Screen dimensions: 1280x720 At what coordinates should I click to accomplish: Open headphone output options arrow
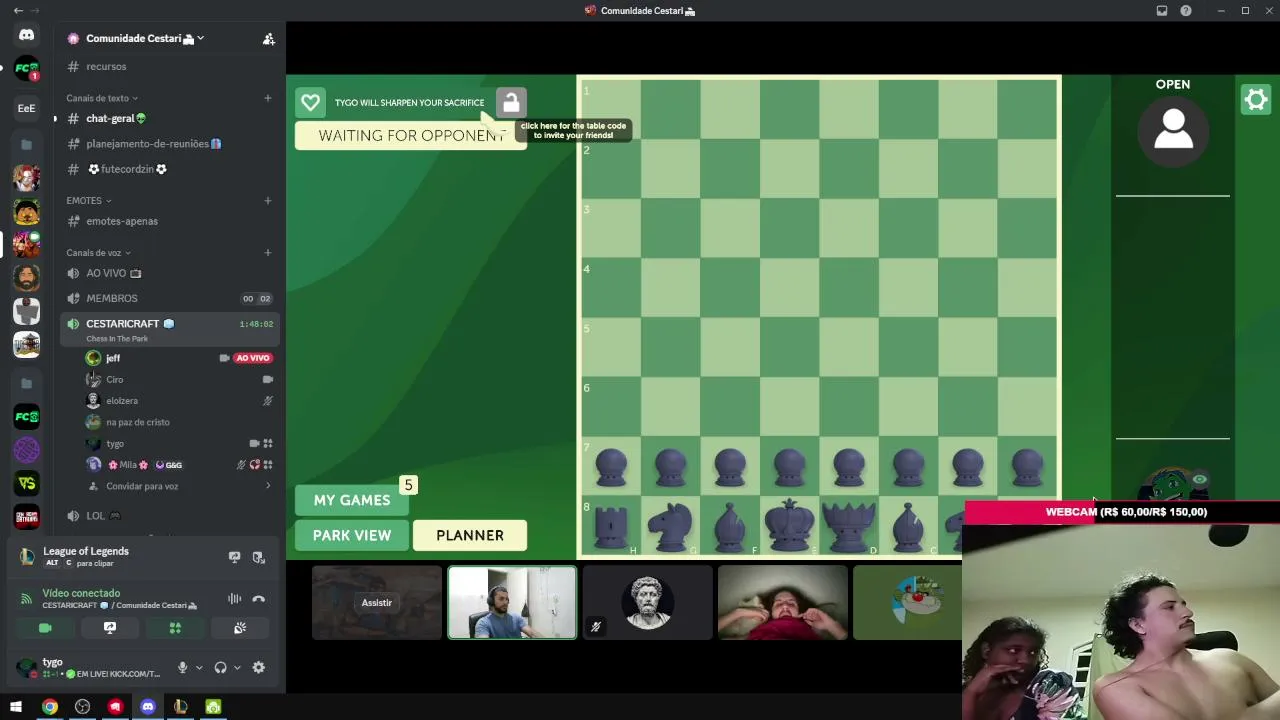tap(237, 668)
